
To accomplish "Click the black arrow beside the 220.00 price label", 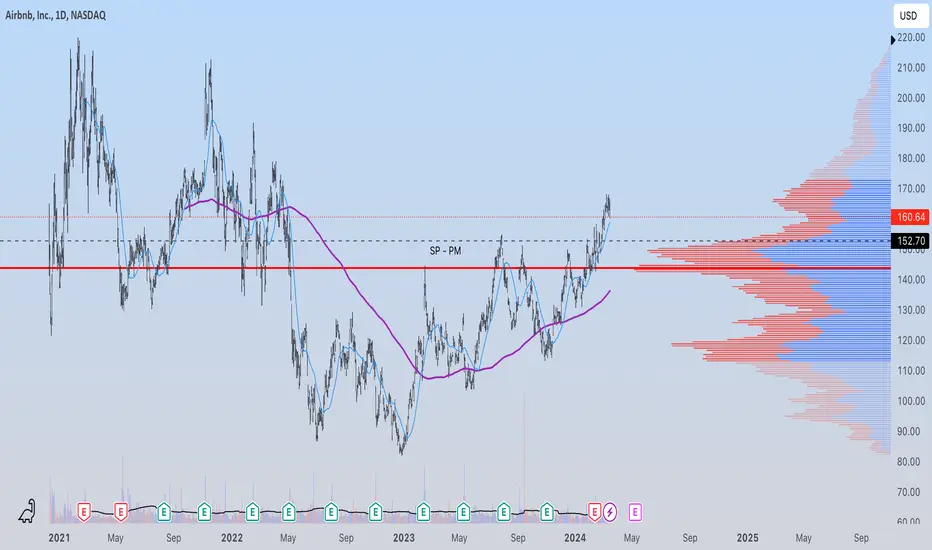I will click(893, 40).
